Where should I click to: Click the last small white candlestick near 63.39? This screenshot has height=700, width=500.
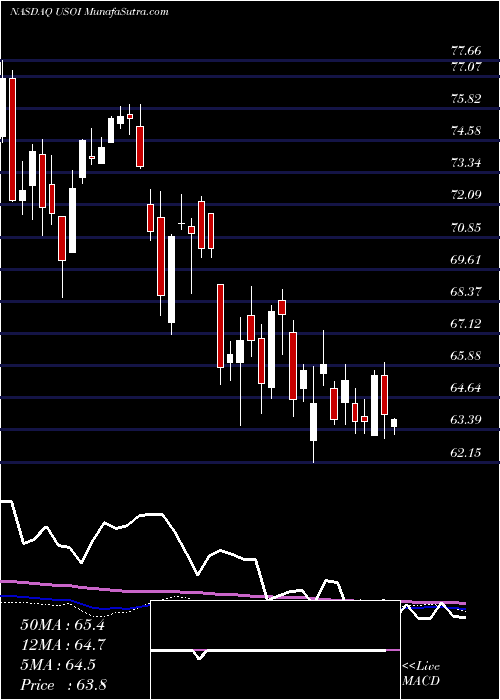click(x=394, y=425)
